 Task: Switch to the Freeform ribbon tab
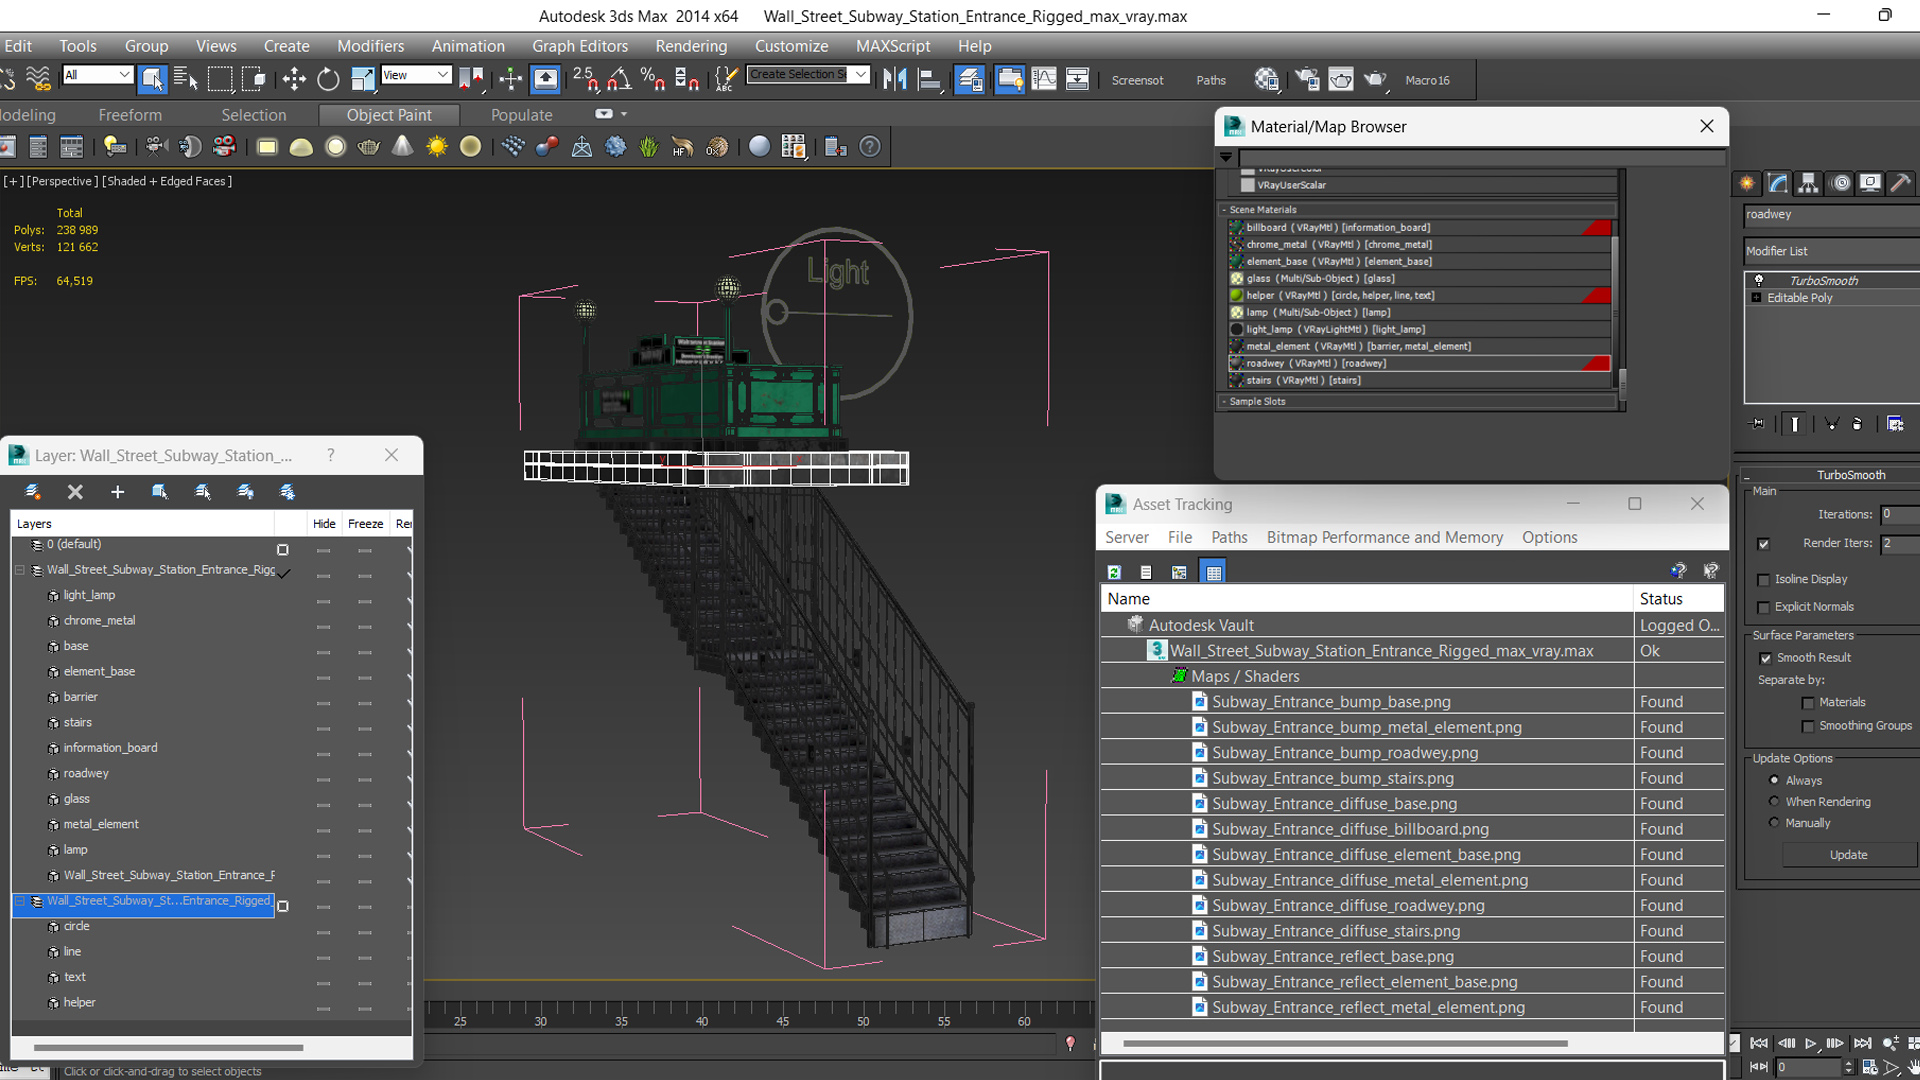129,115
